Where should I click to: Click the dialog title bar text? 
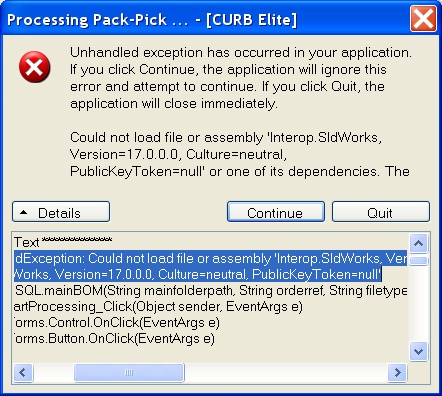point(152,20)
